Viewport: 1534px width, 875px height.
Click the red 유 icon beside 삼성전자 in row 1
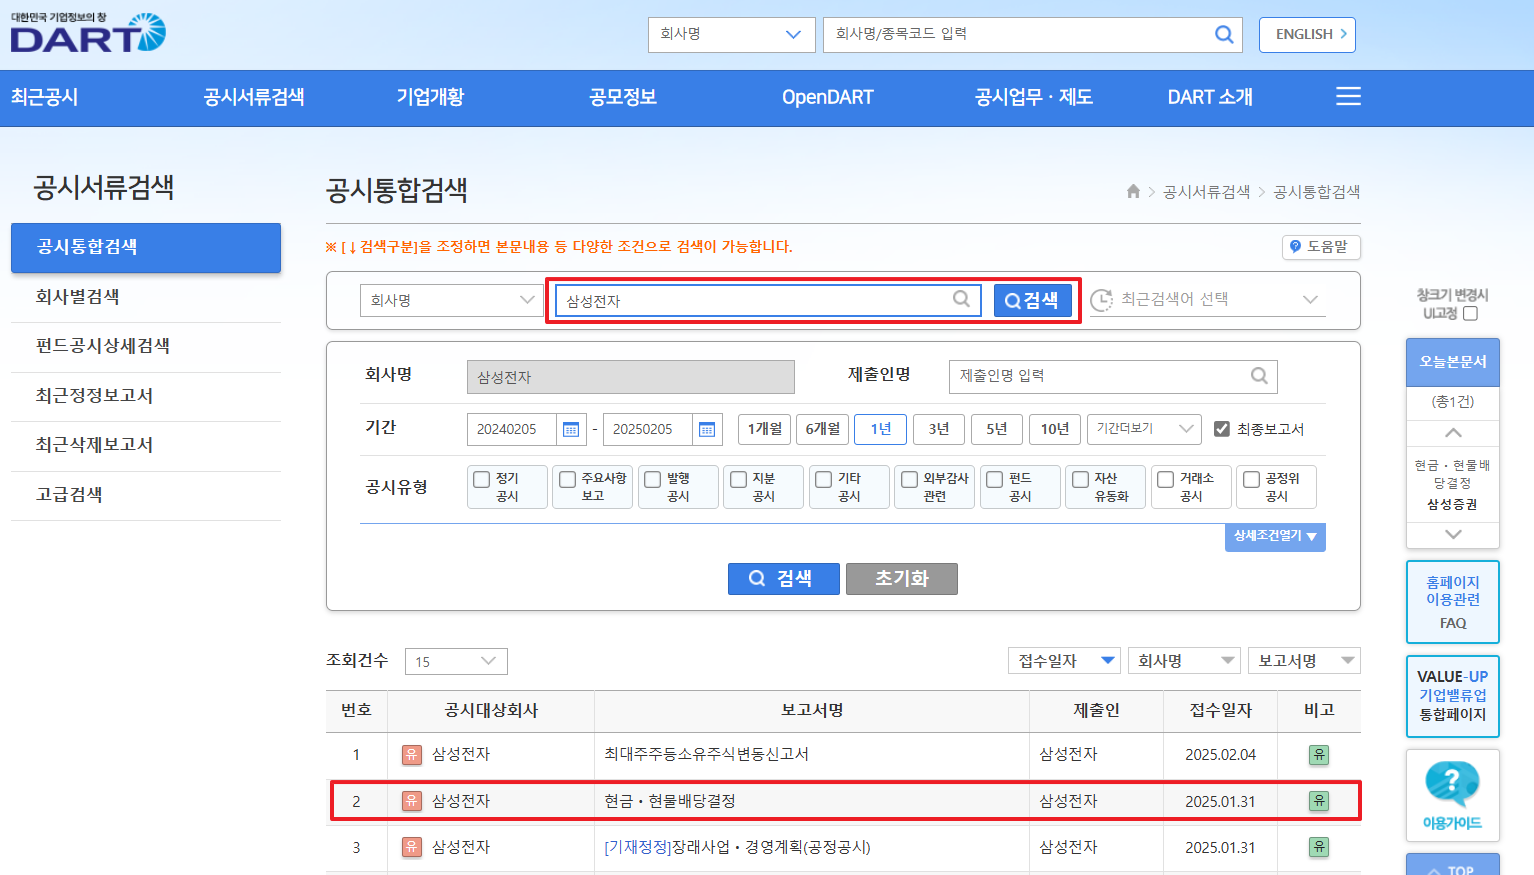click(x=412, y=756)
